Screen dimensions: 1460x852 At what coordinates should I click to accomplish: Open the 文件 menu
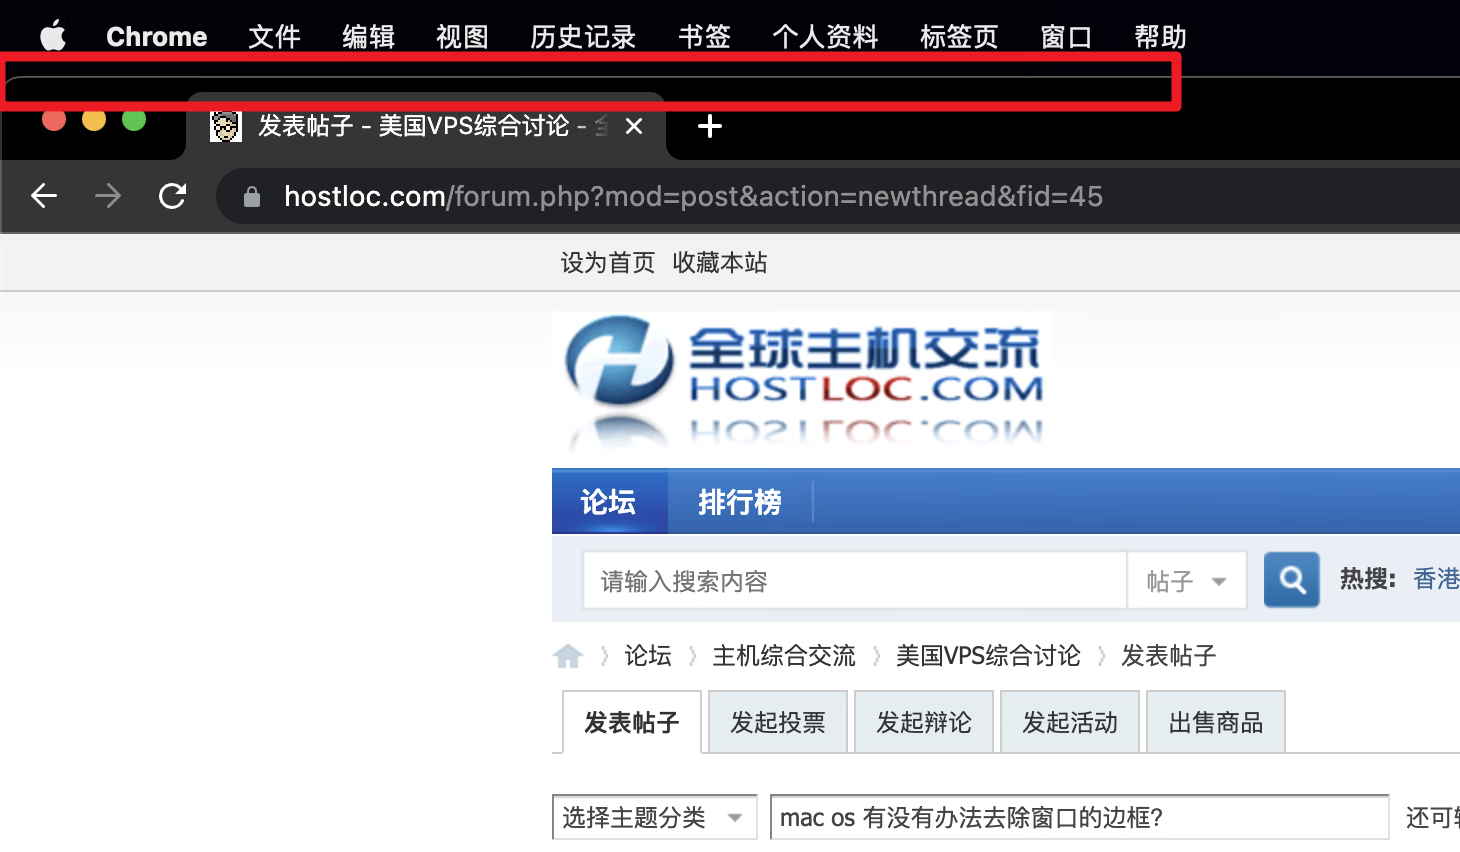[x=274, y=37]
